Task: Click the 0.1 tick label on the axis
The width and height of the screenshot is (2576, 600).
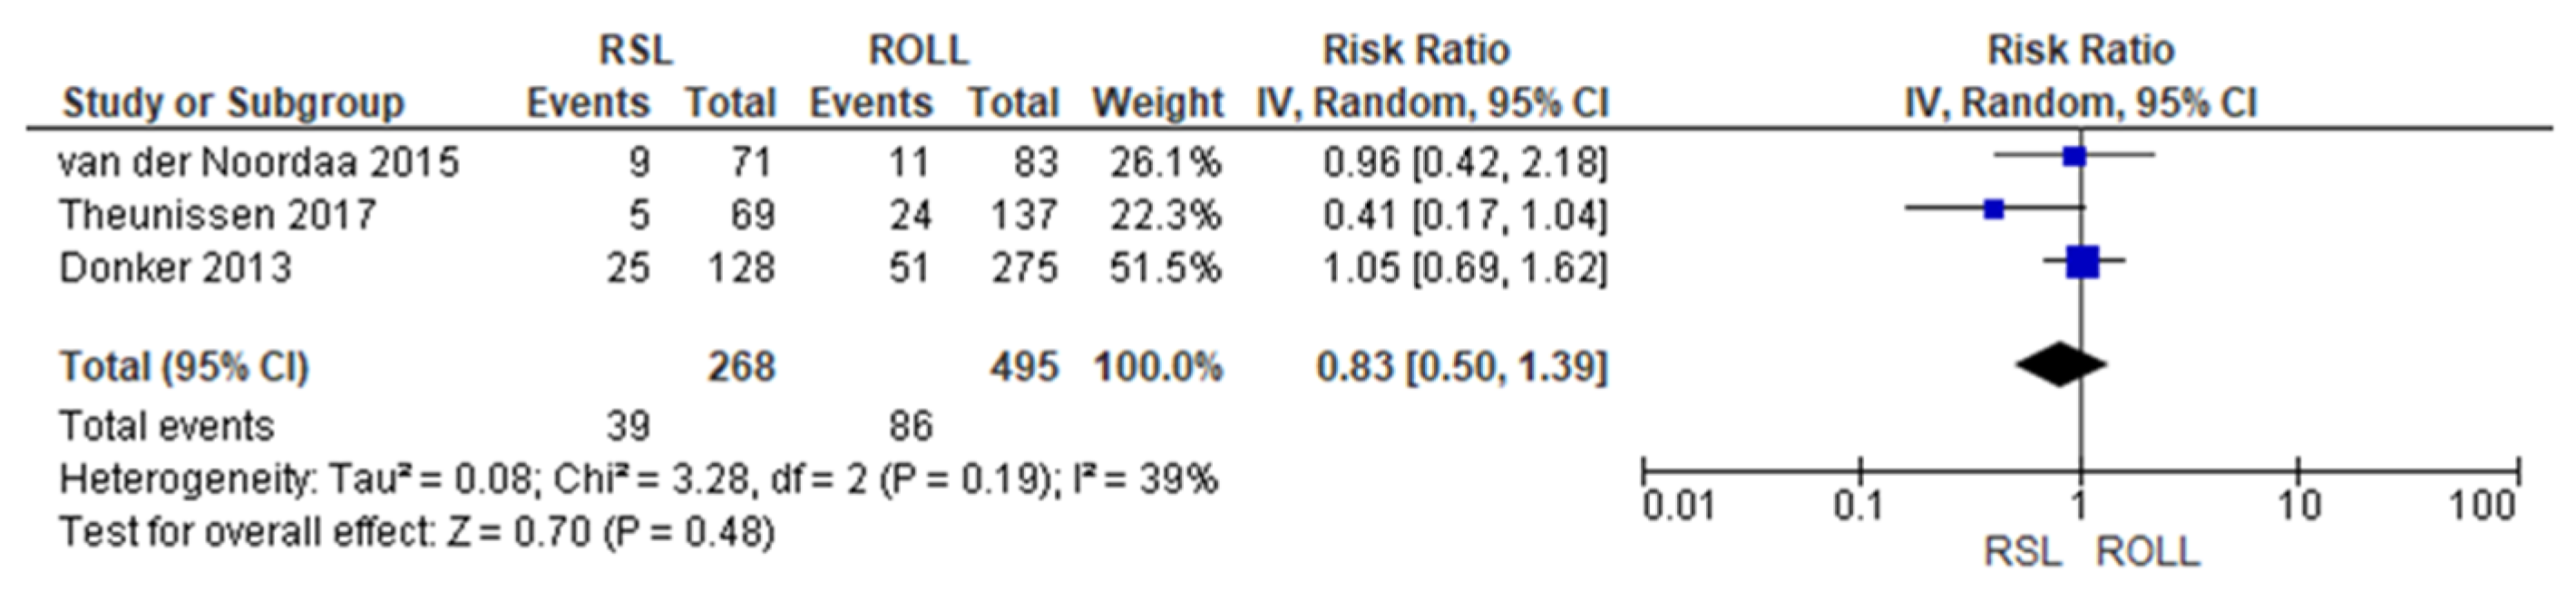Action: pyautogui.click(x=1857, y=508)
